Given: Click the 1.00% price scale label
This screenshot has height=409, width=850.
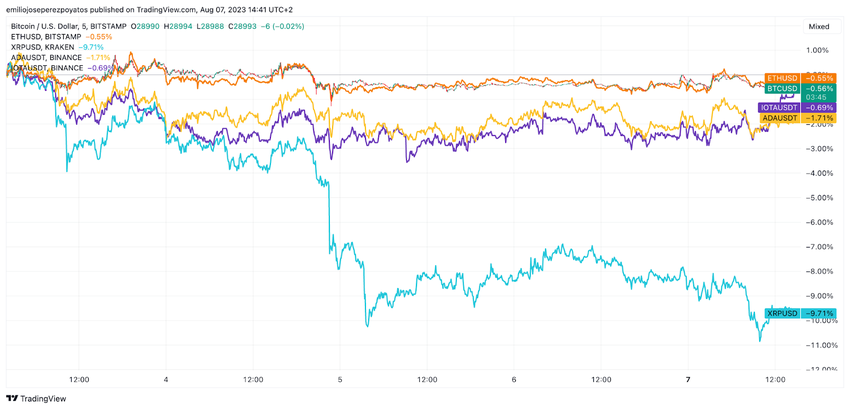Looking at the screenshot, I should tap(817, 50).
